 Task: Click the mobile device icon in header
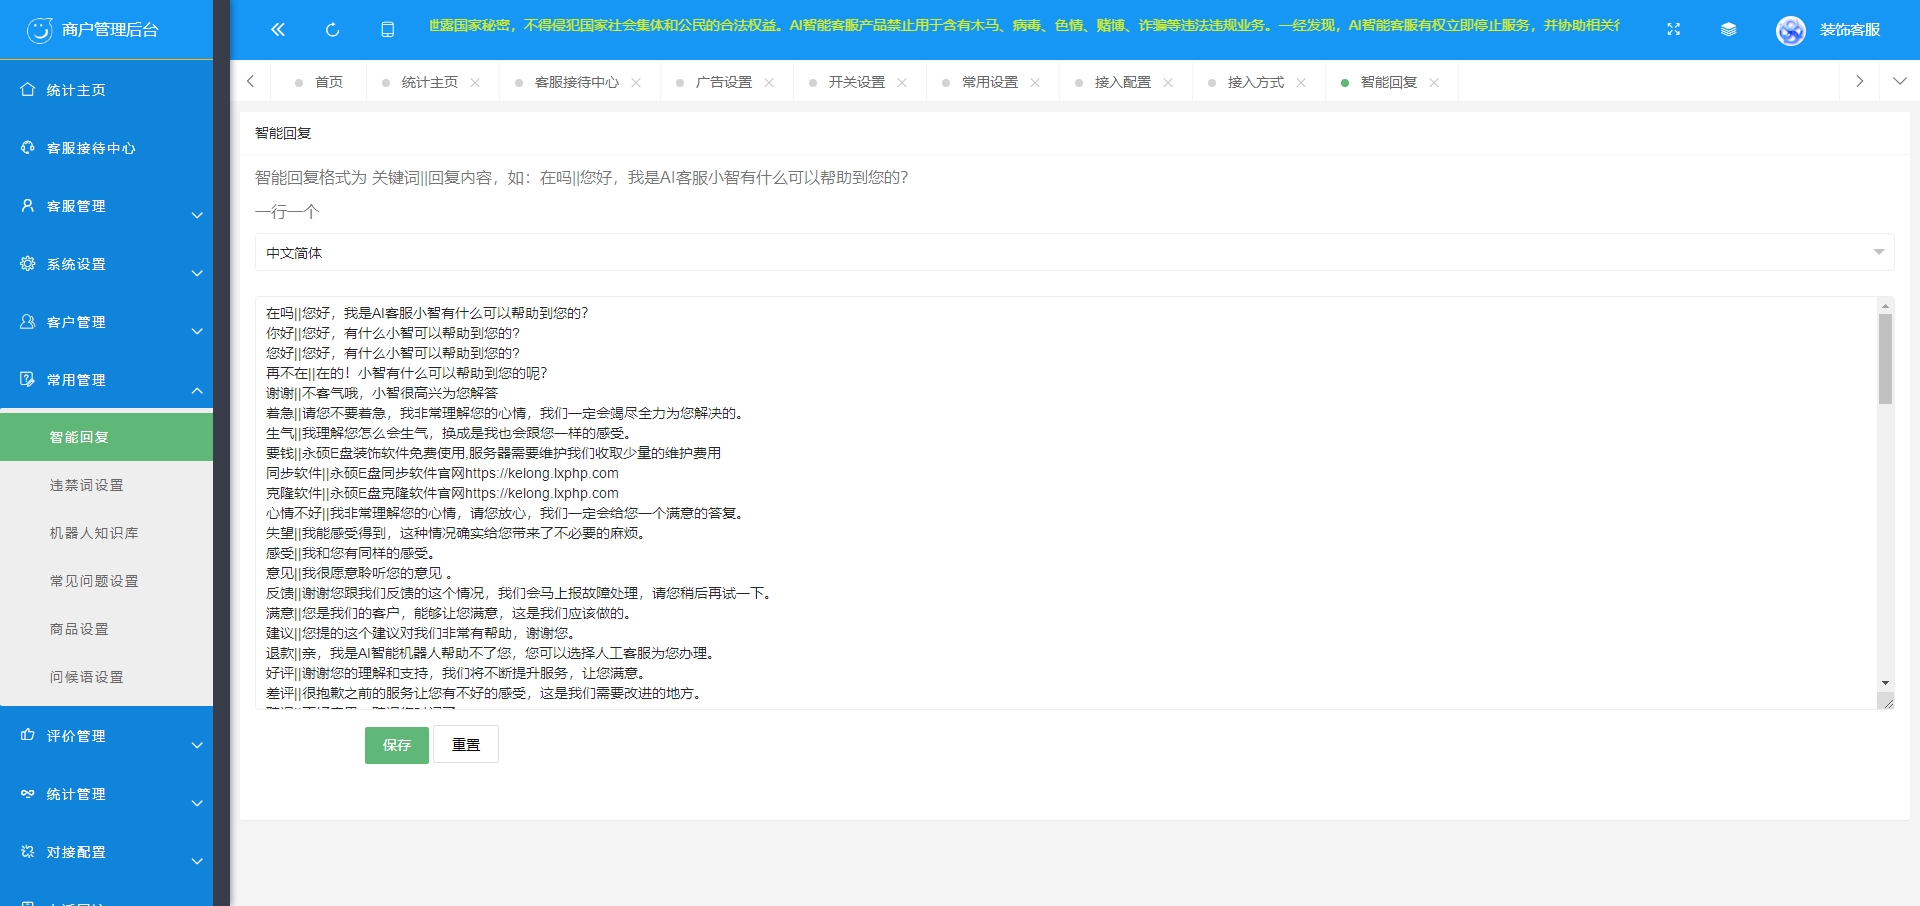coord(388,30)
